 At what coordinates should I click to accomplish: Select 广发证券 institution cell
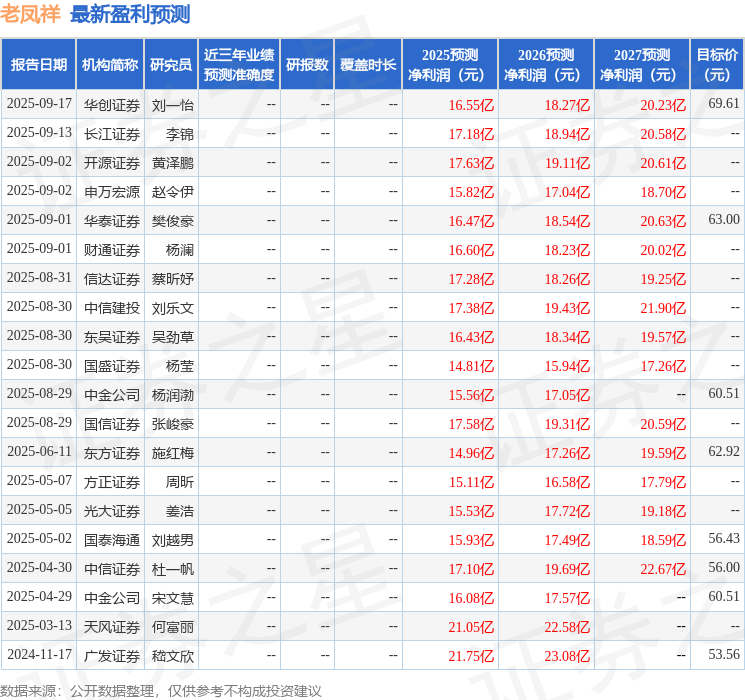coord(112,656)
